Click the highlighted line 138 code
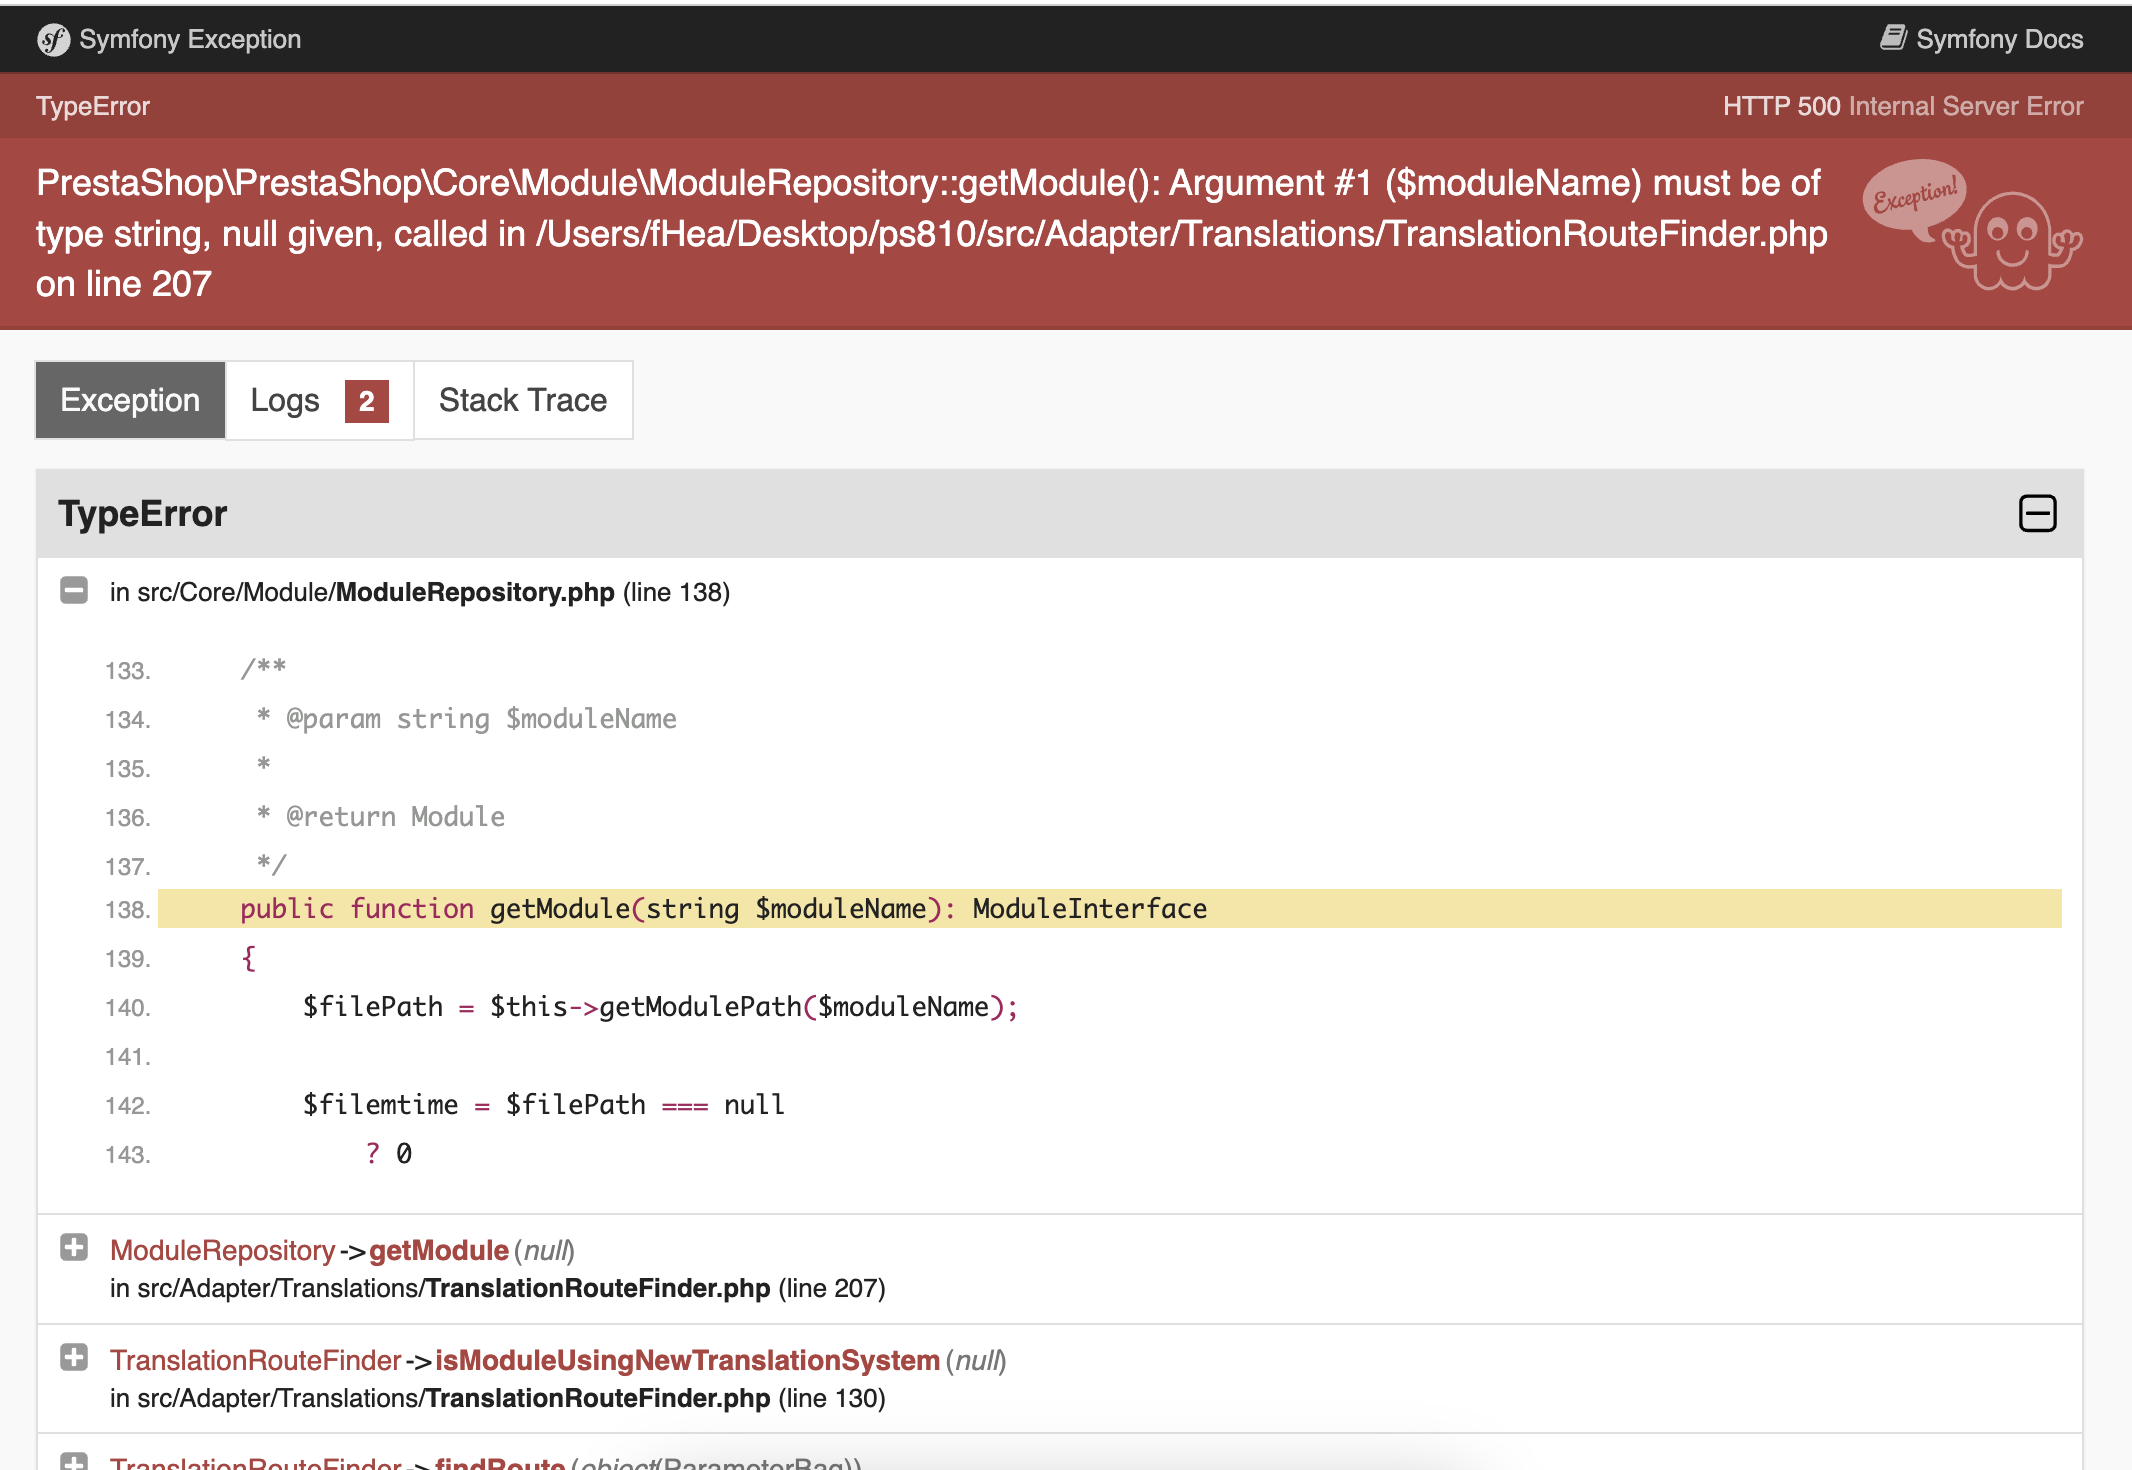Viewport: 2132px width, 1470px height. 722,908
